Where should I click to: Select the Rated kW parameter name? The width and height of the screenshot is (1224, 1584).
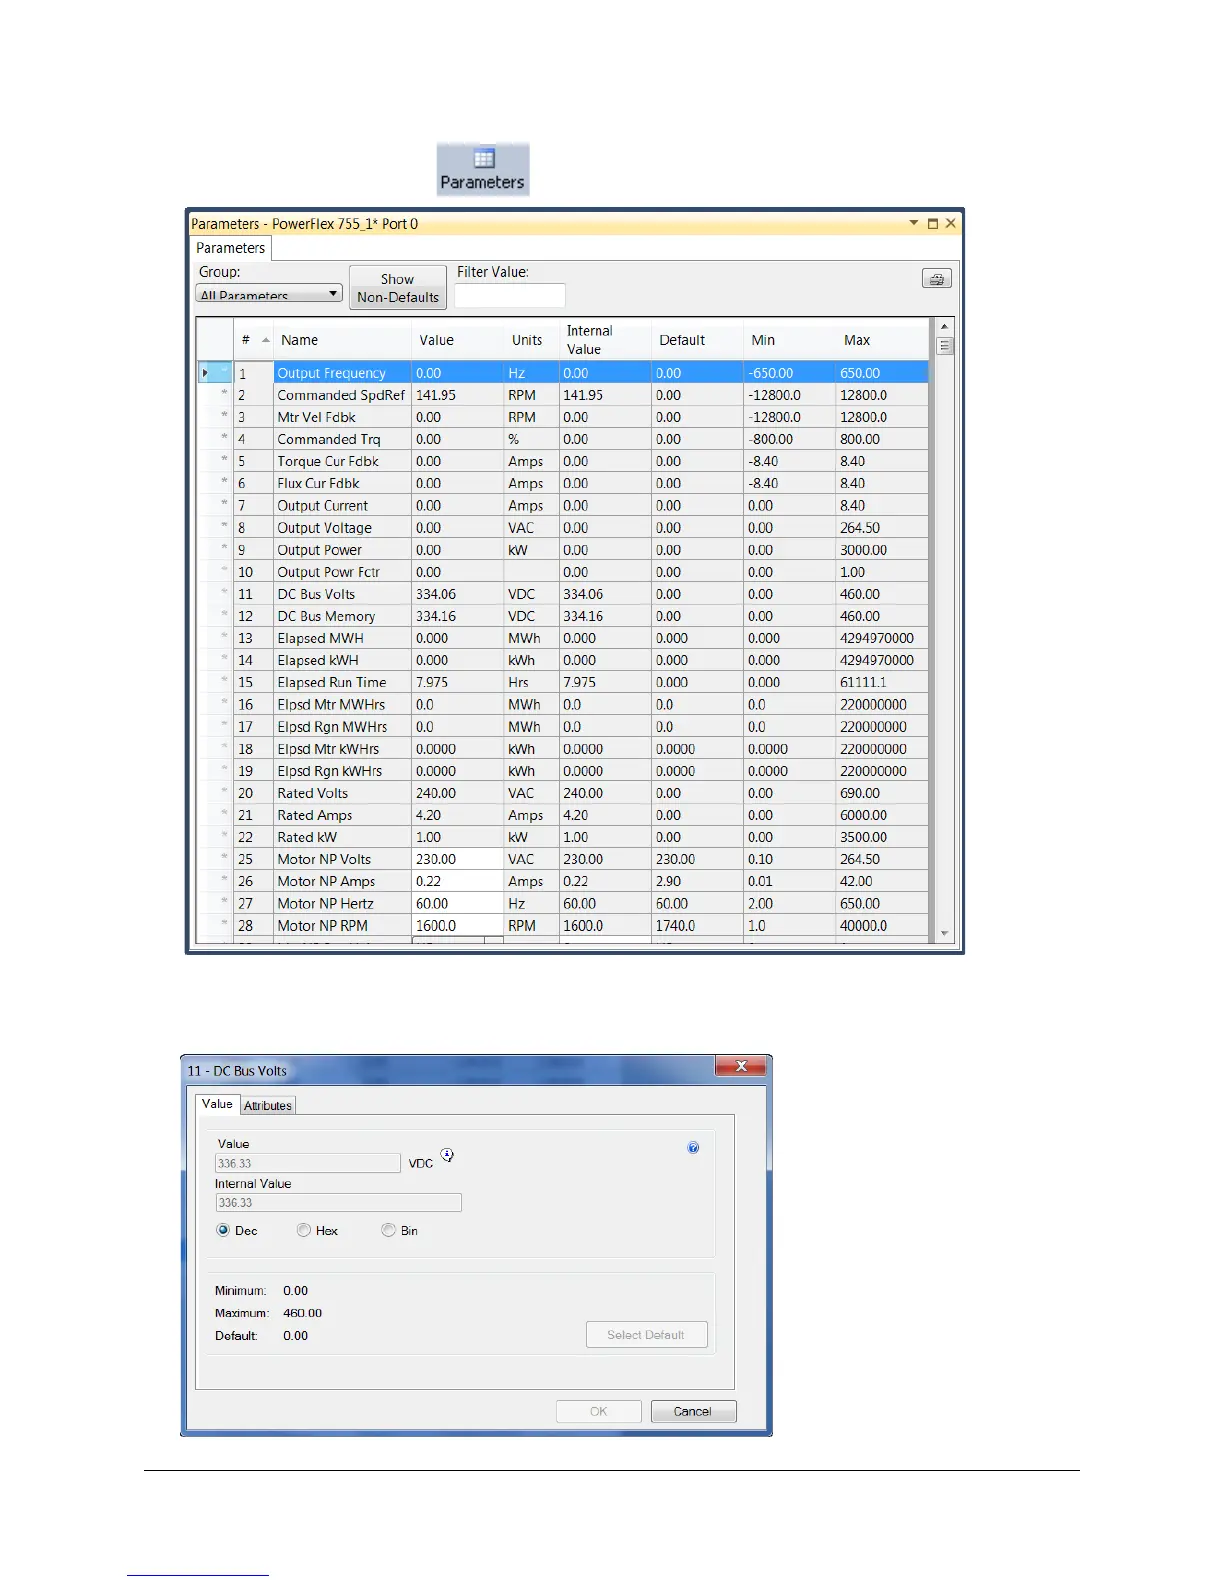307,837
